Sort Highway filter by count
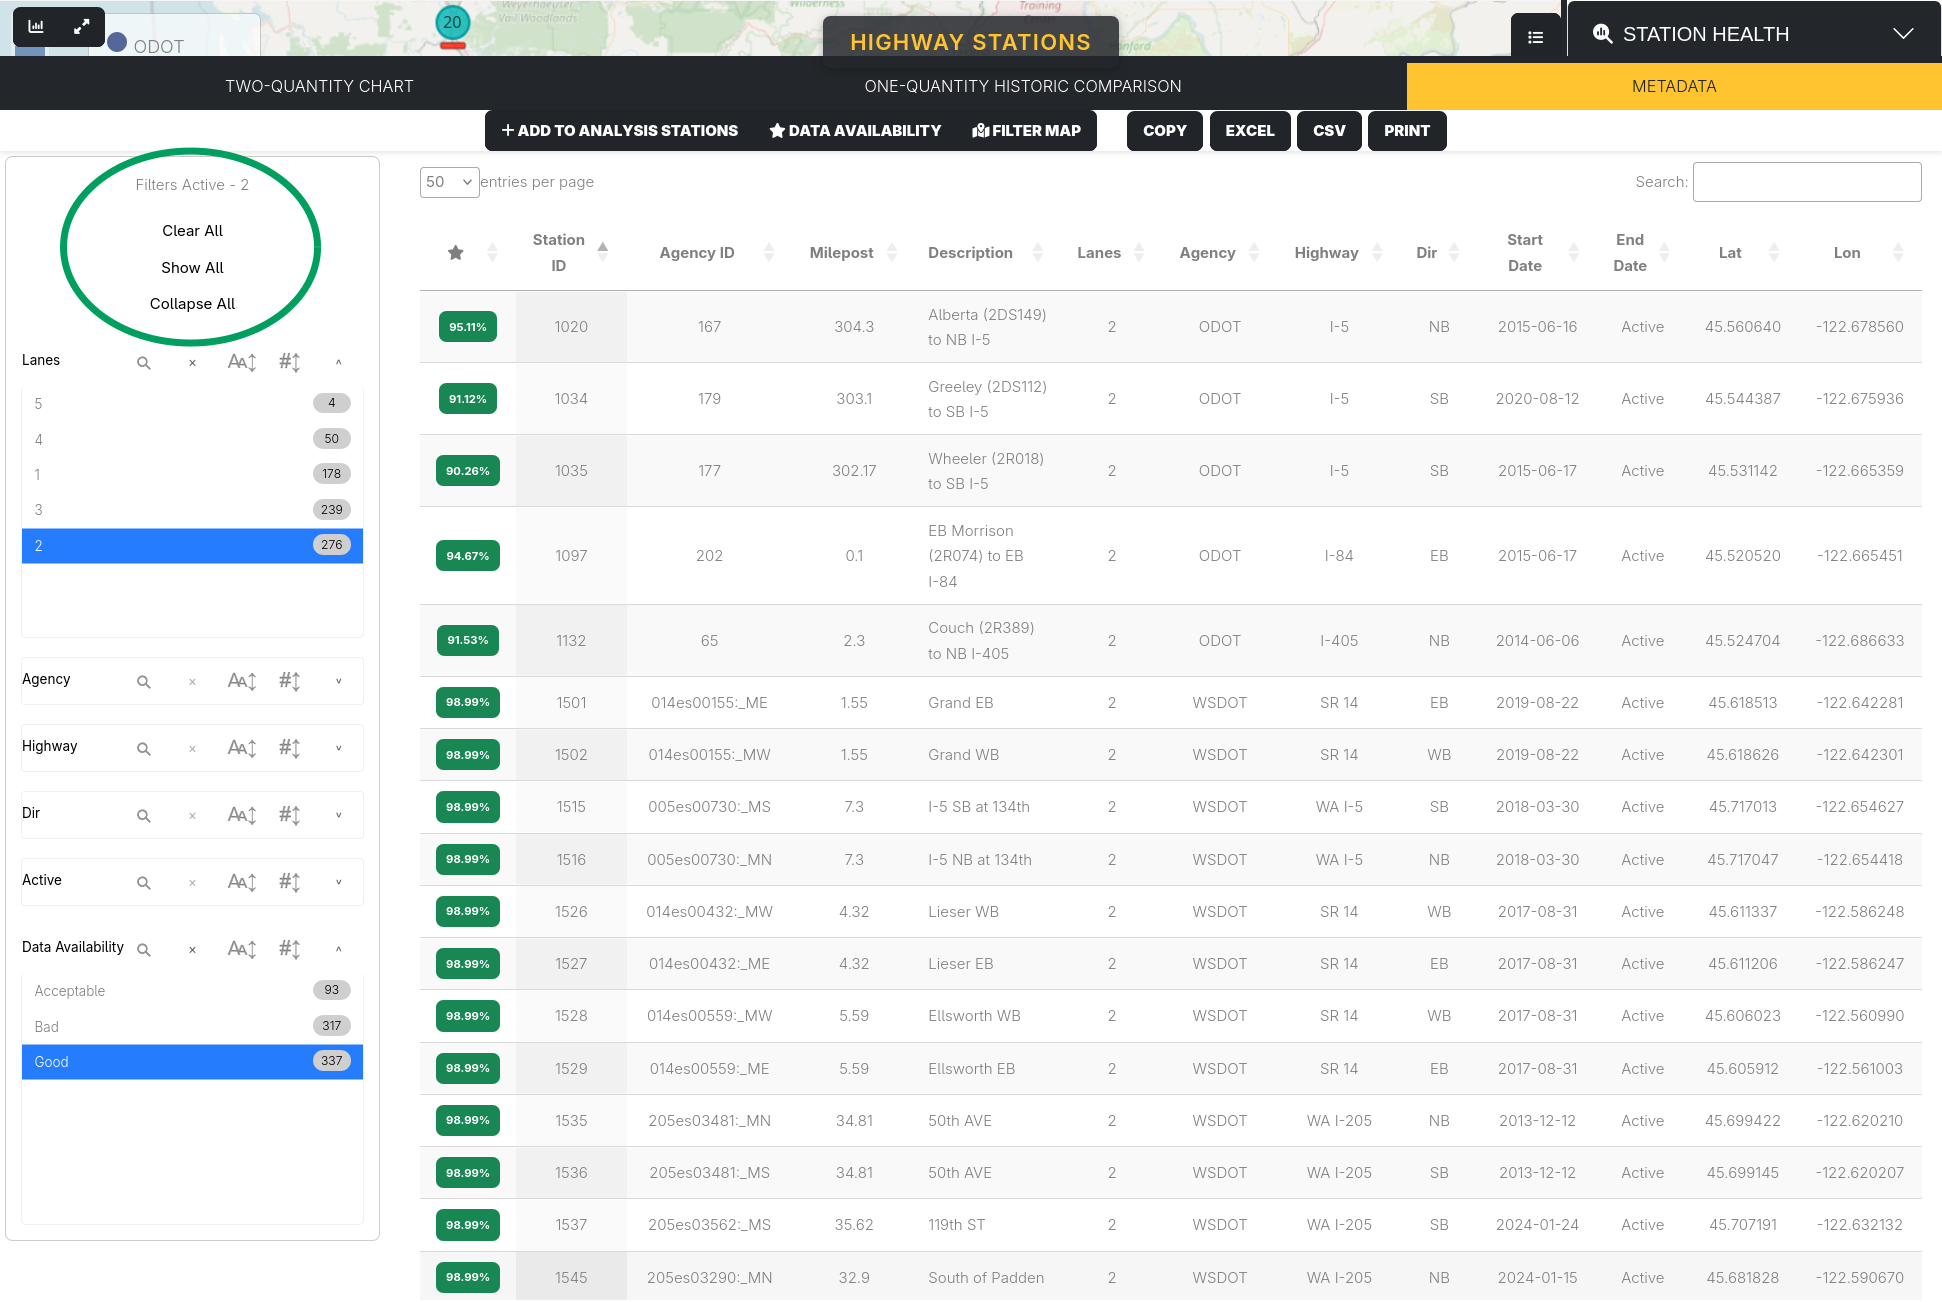Screen dimensions: 1942x1302 pos(290,748)
